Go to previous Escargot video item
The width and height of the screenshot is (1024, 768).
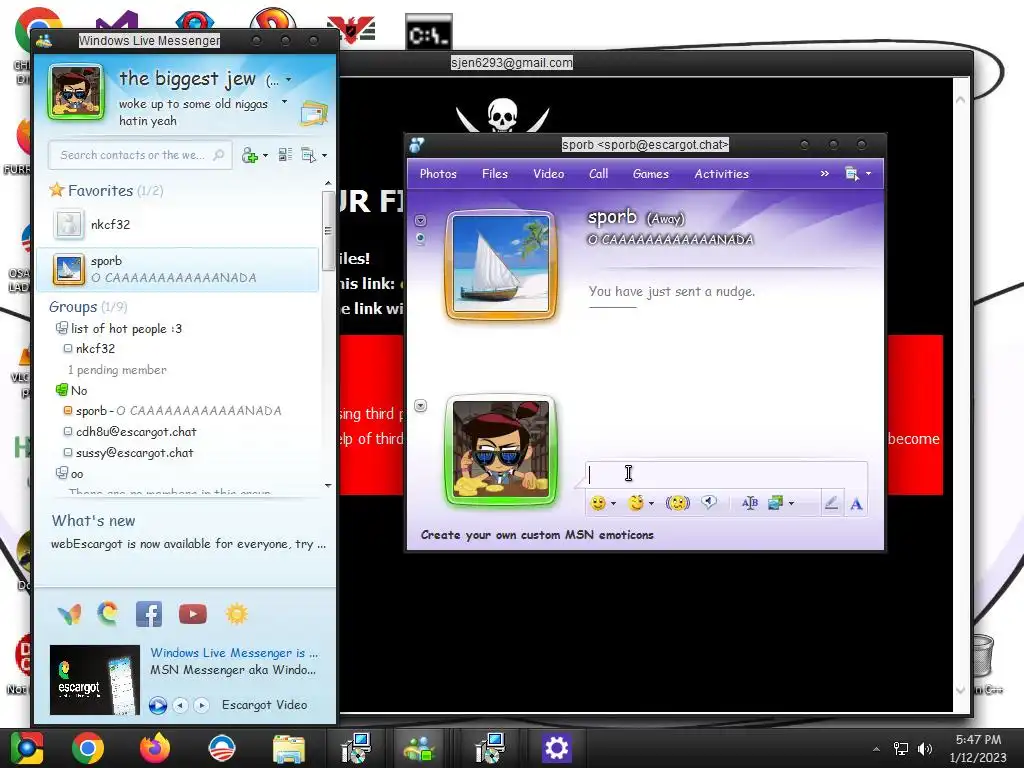pos(181,705)
